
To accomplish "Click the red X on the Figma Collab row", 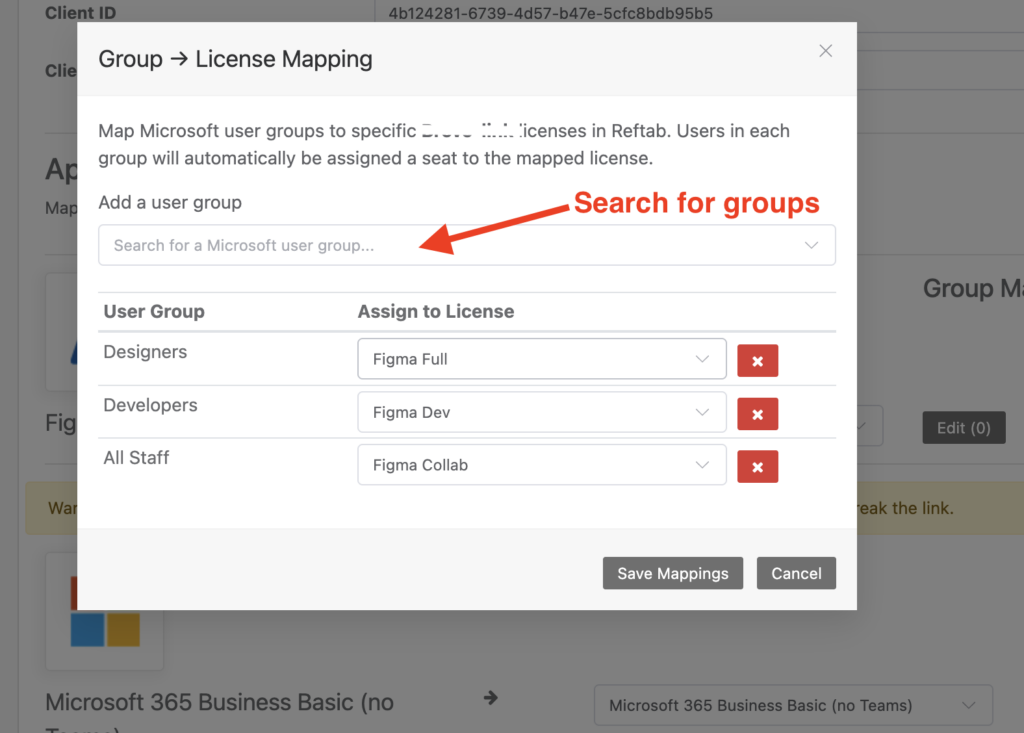I will 757,466.
